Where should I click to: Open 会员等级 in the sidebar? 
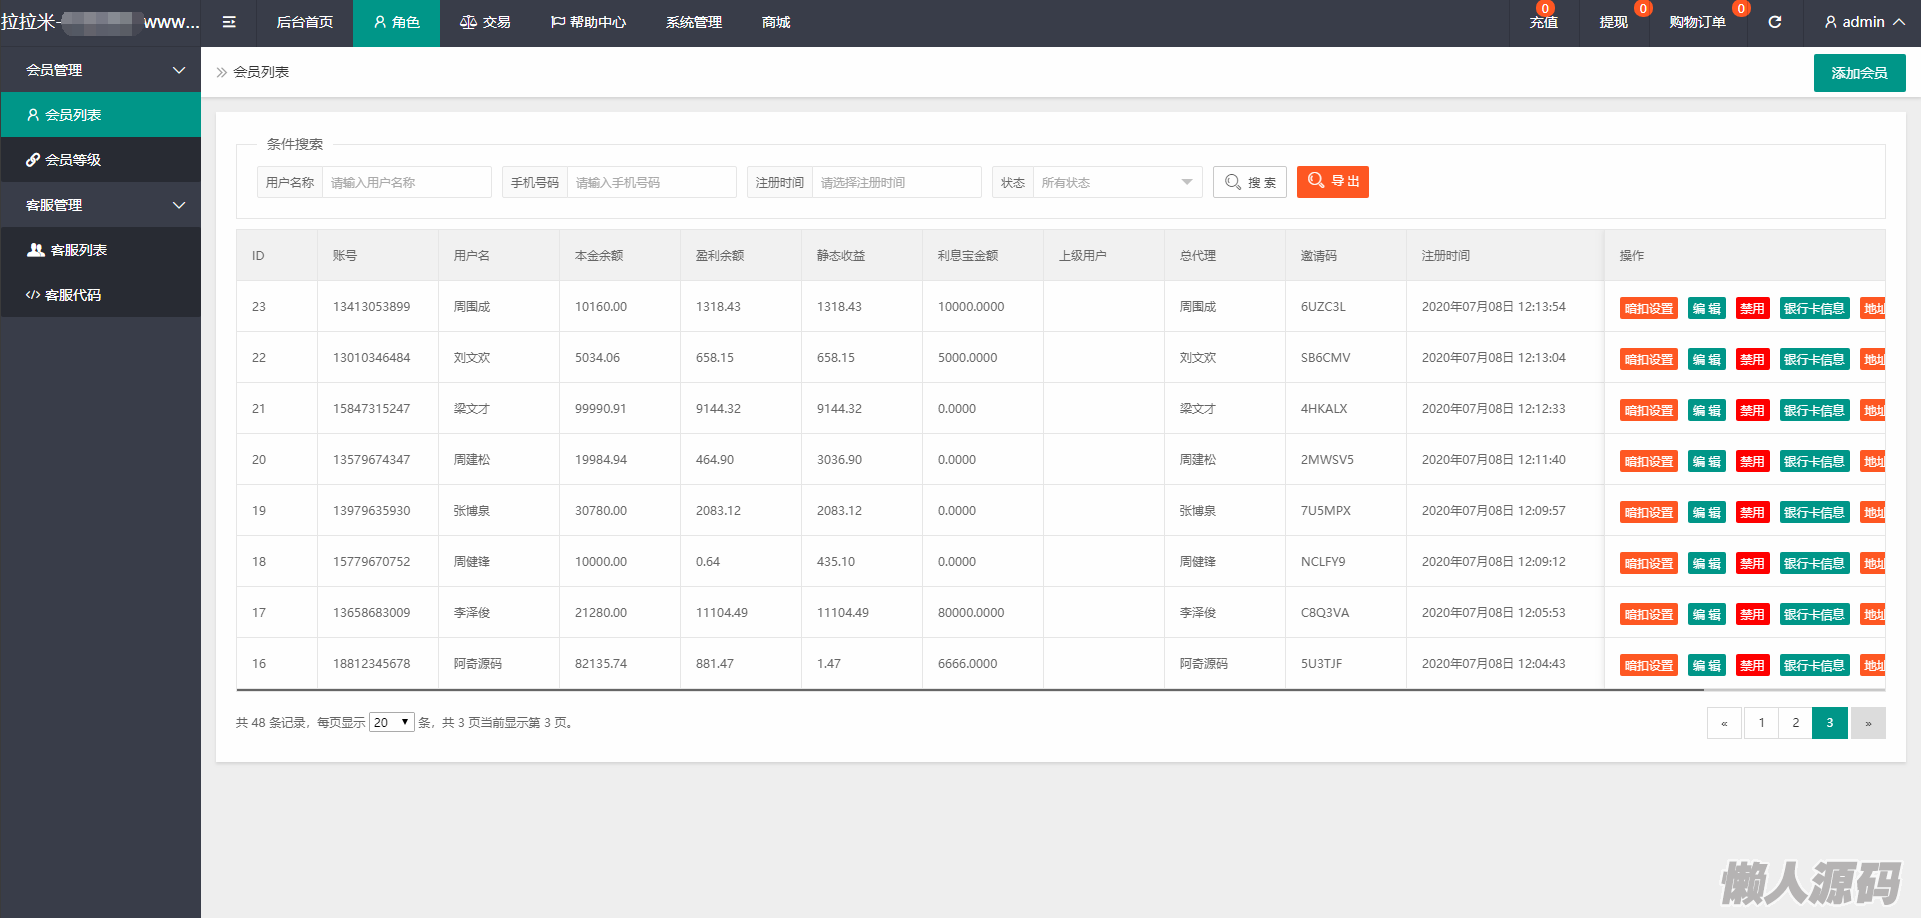[72, 160]
